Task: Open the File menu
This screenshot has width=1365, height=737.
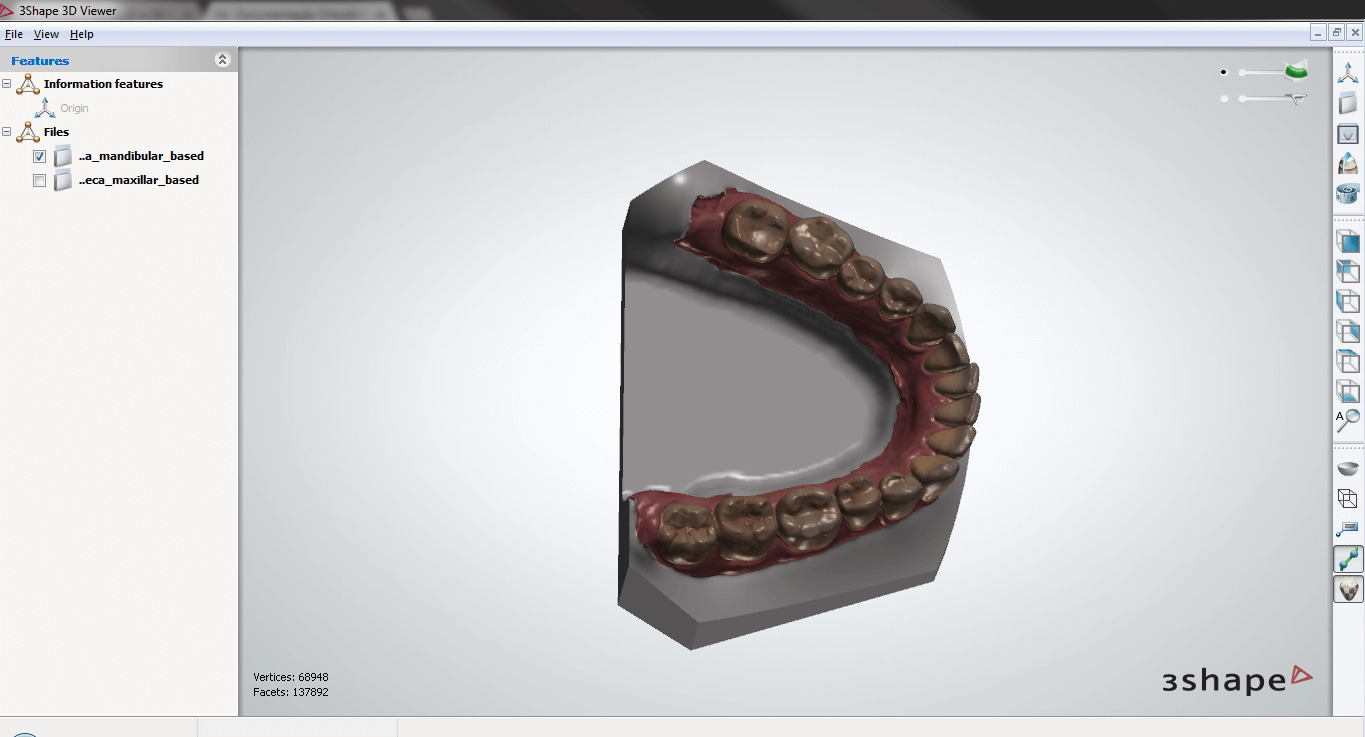Action: (14, 34)
